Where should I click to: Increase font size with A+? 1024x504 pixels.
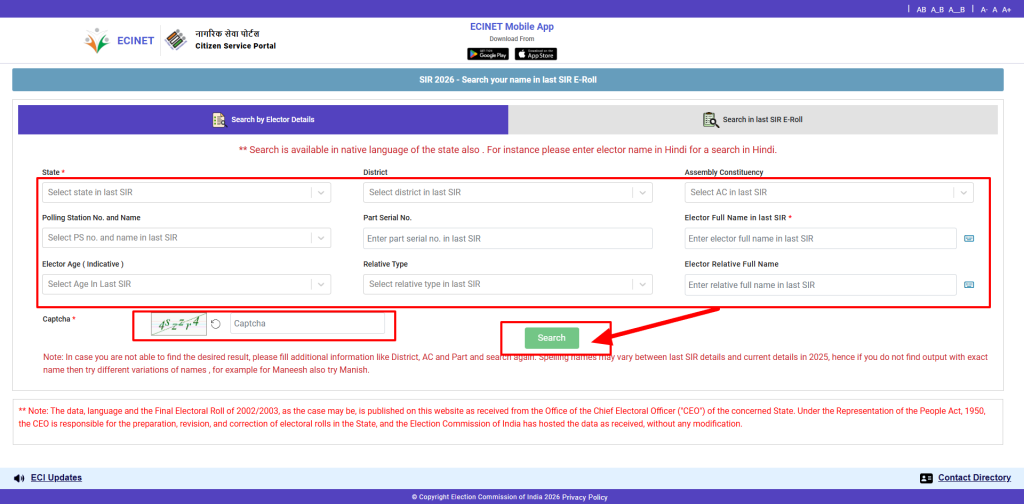pyautogui.click(x=1006, y=10)
